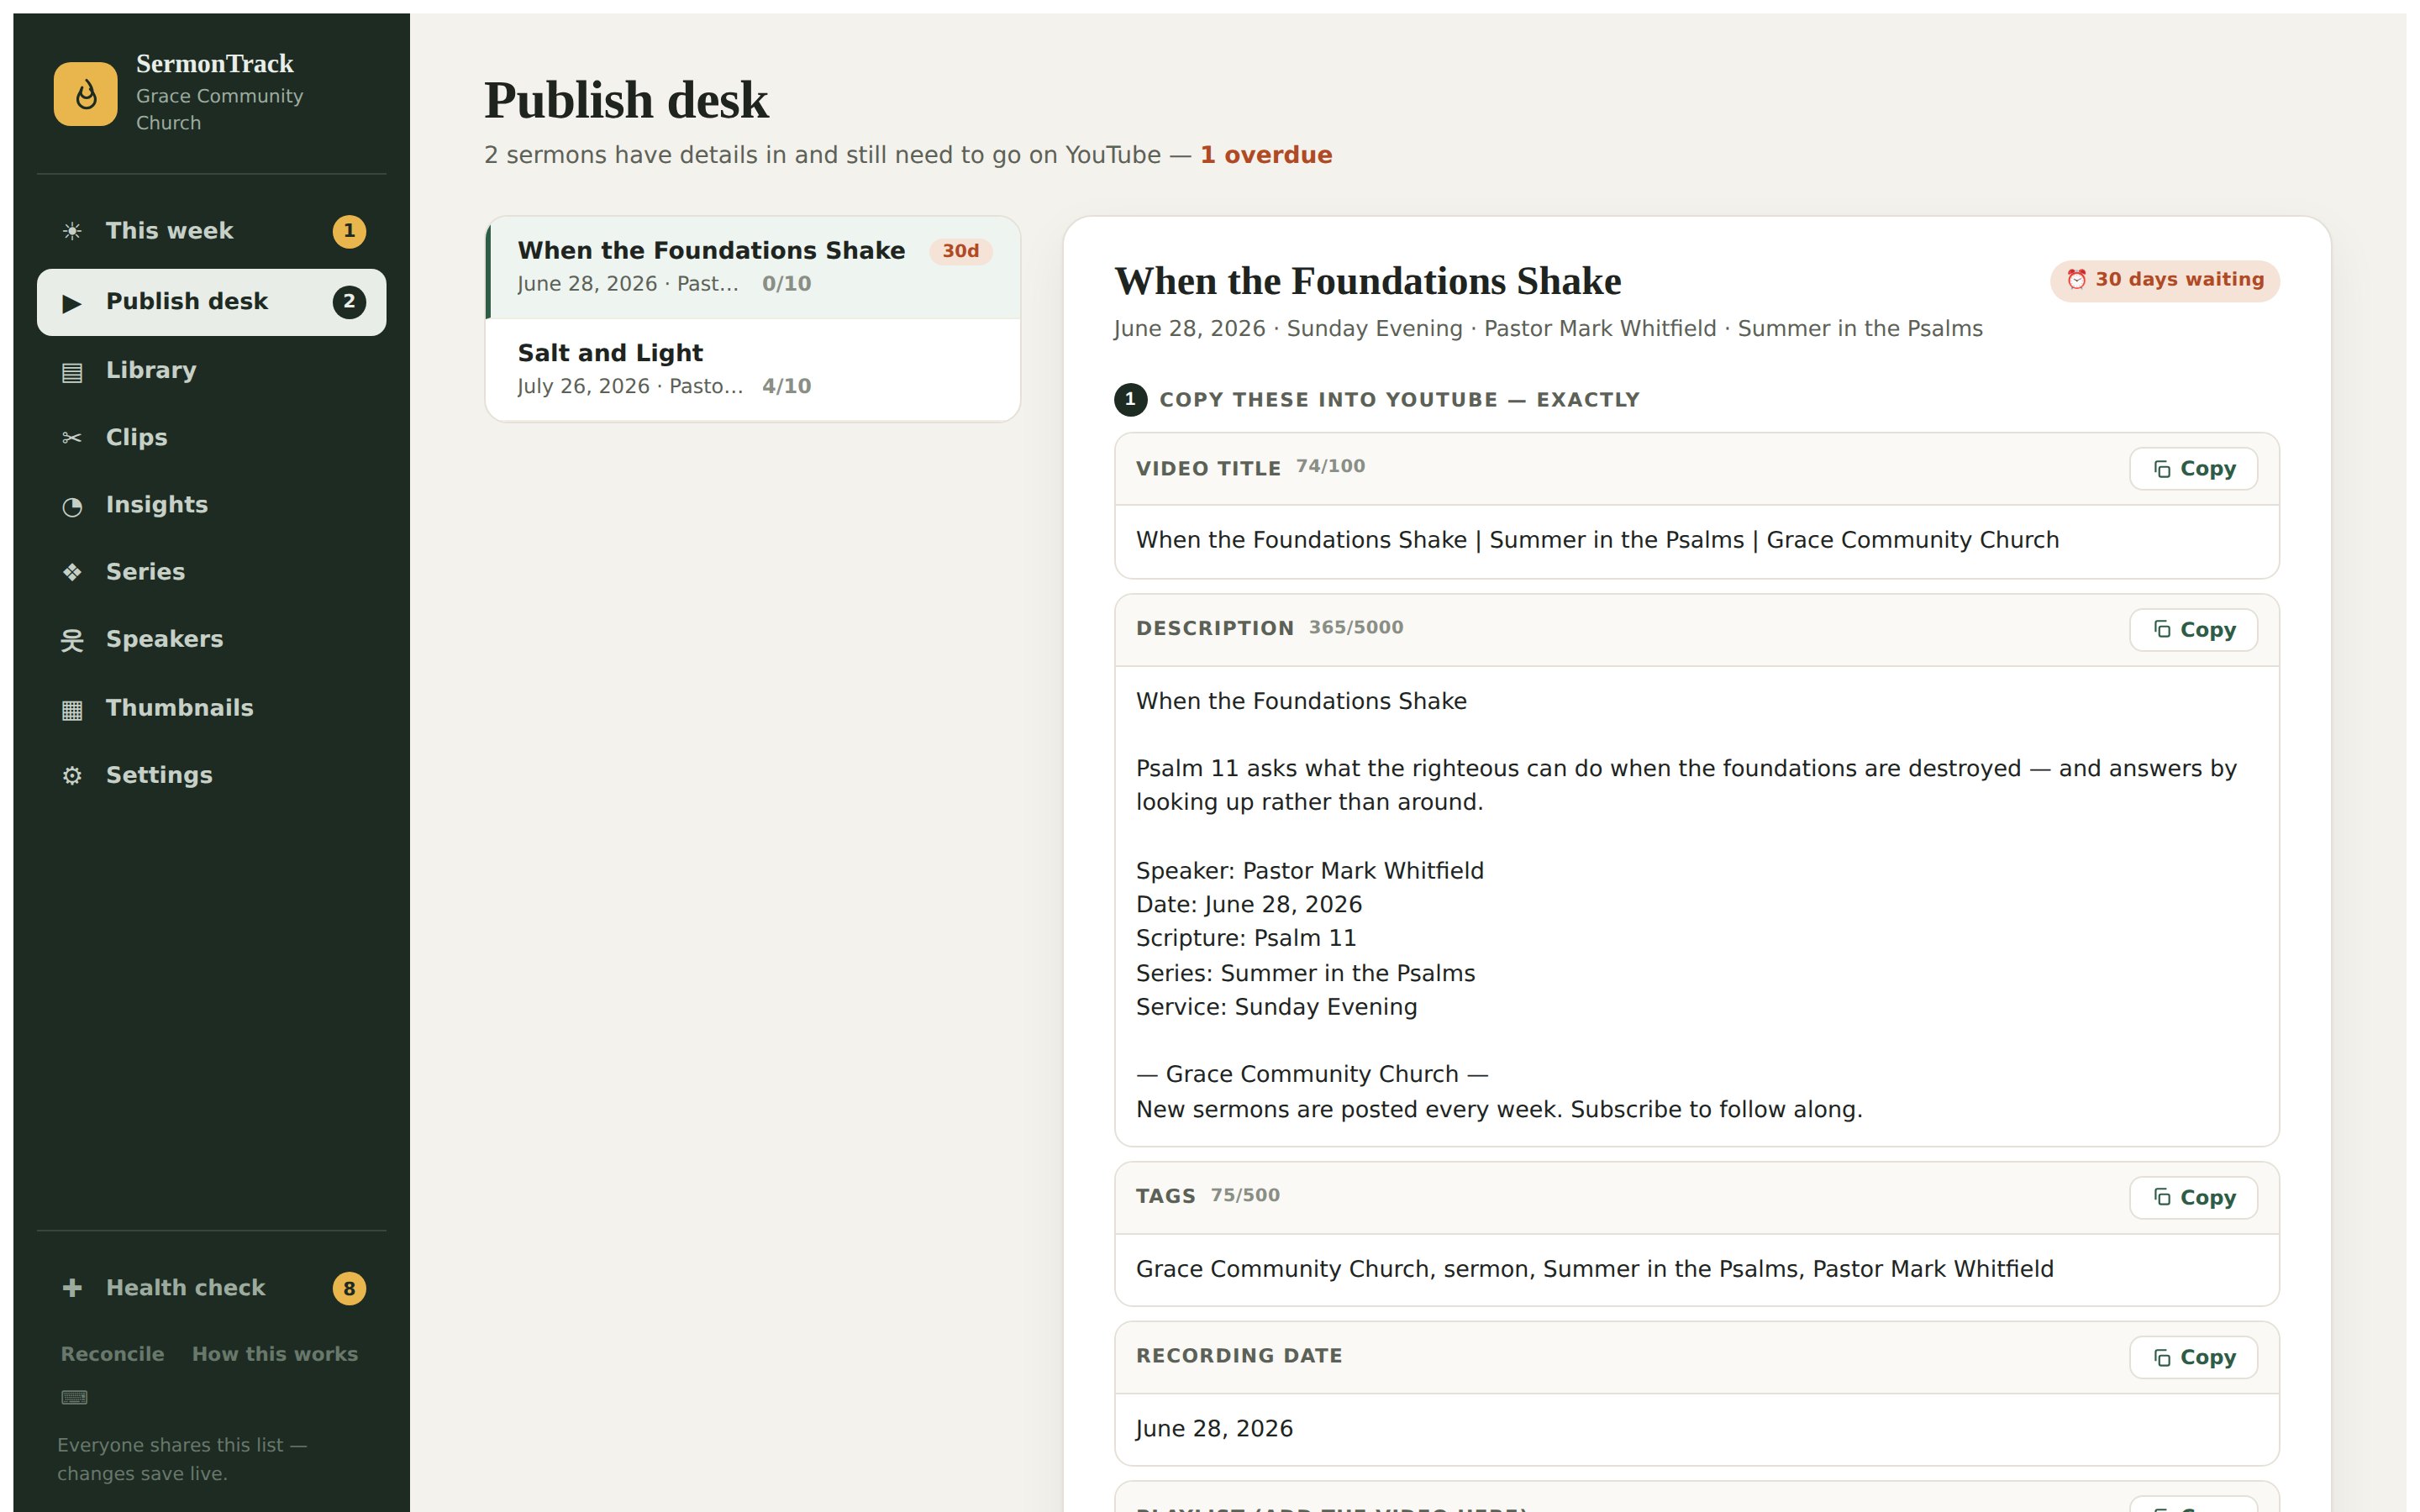Go to the Library section

coord(211,370)
